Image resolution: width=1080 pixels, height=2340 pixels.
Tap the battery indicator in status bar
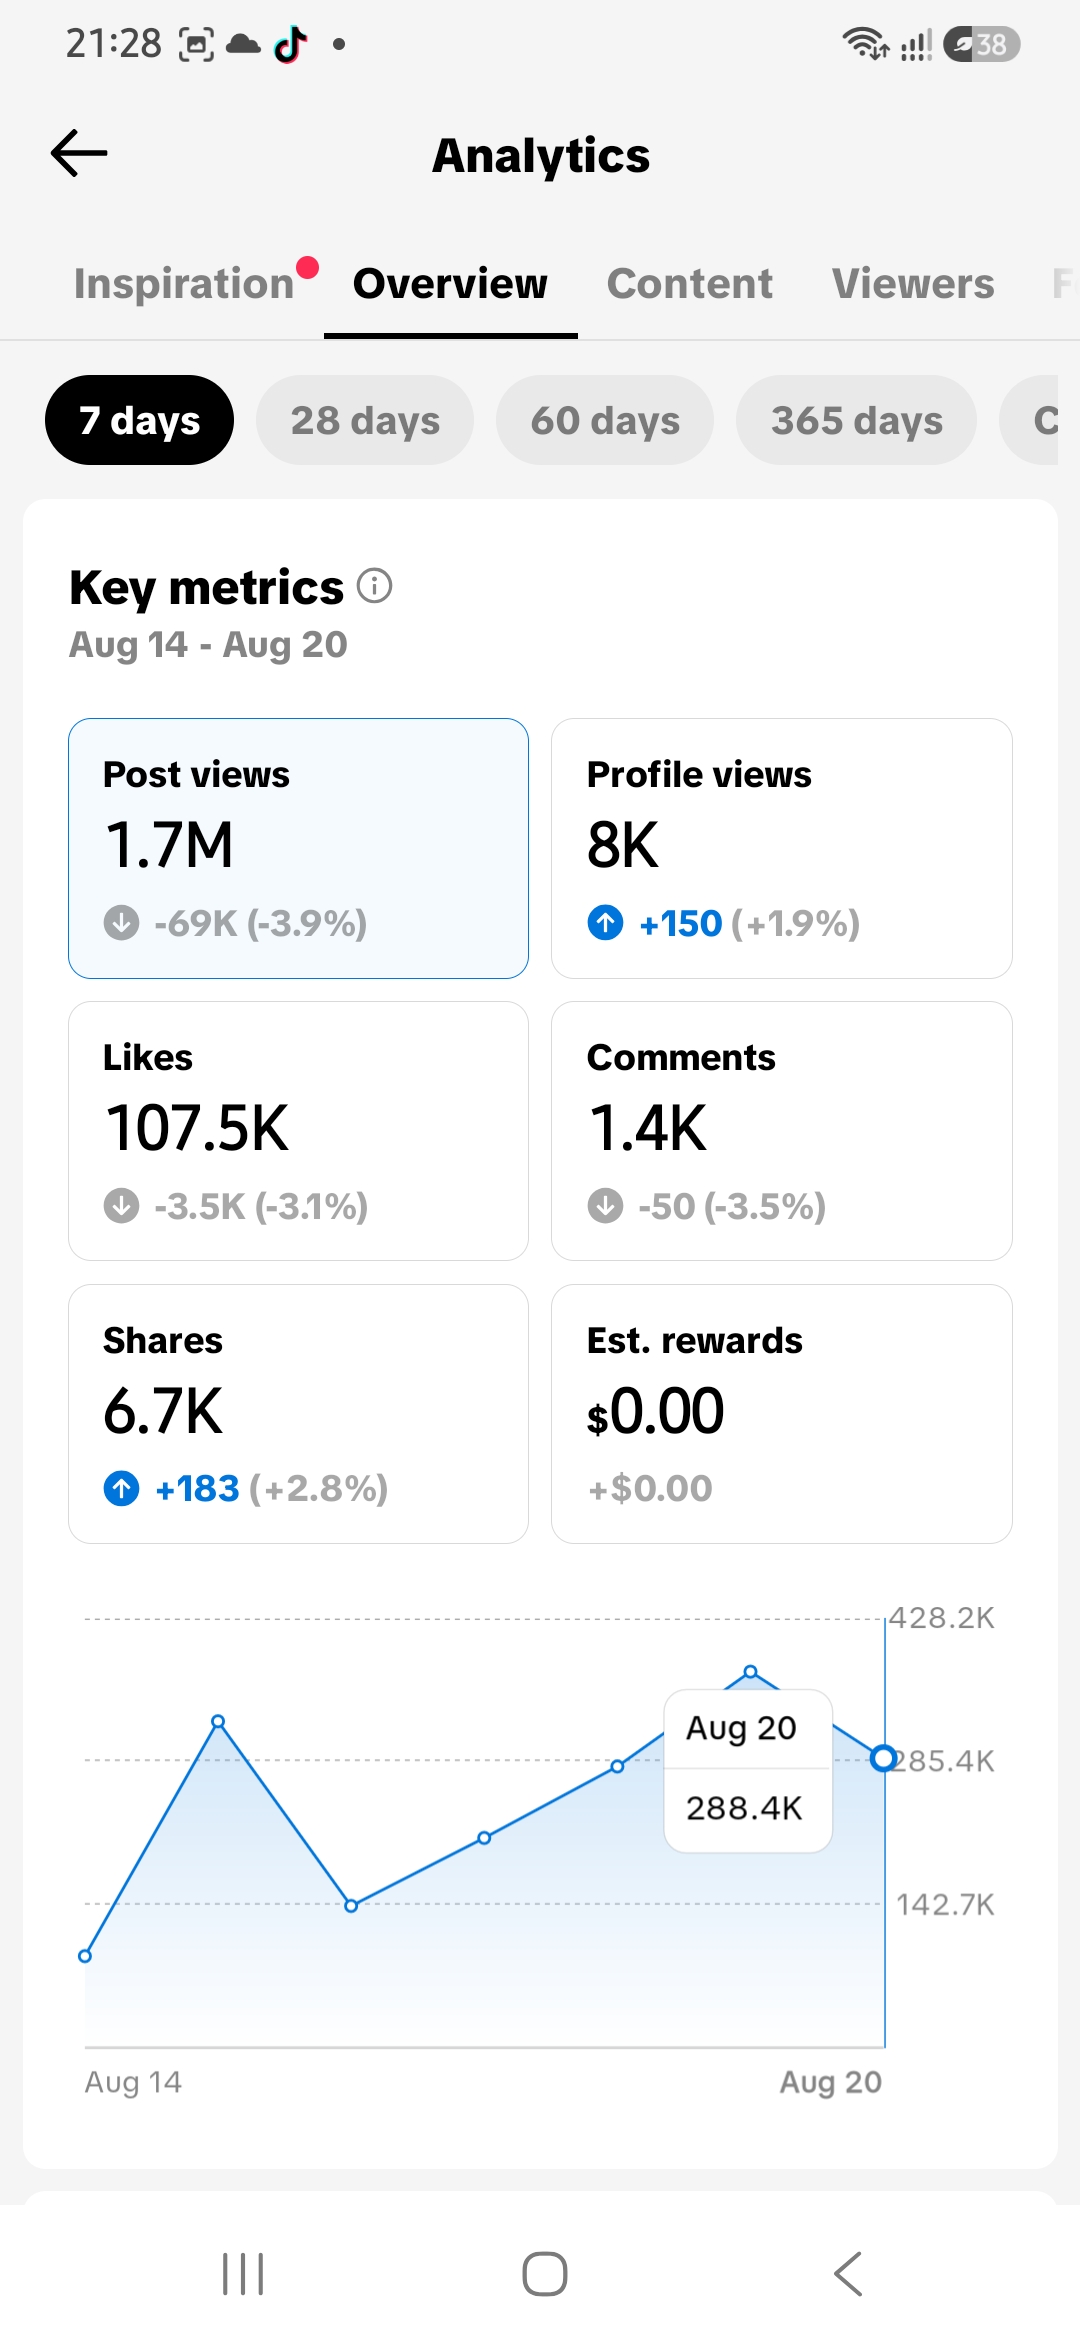[981, 44]
